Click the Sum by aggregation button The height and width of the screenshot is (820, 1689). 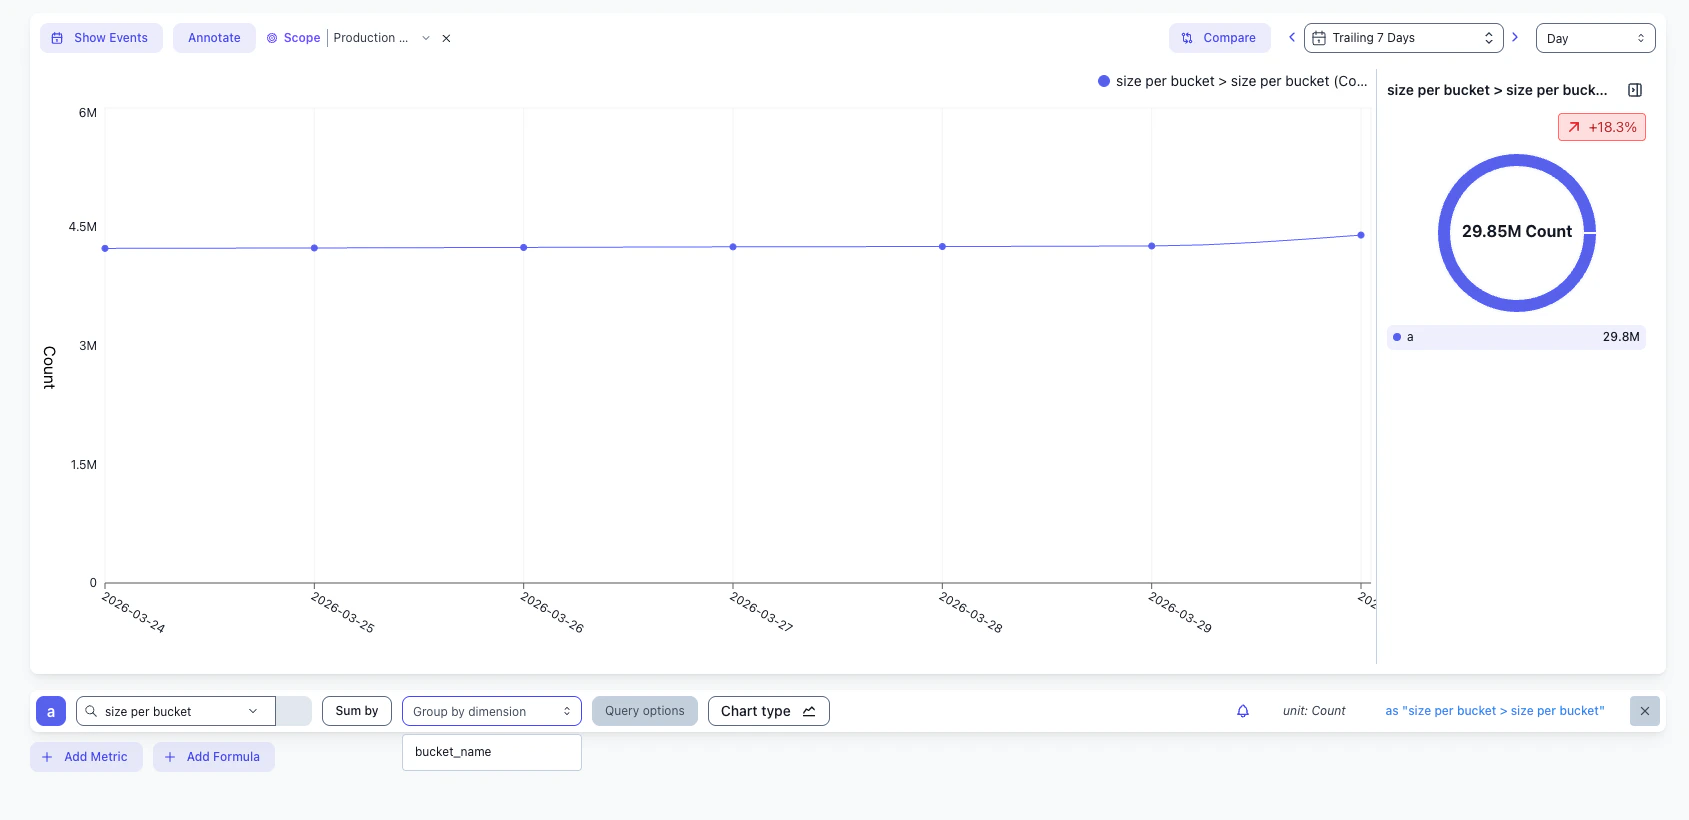[x=357, y=711]
